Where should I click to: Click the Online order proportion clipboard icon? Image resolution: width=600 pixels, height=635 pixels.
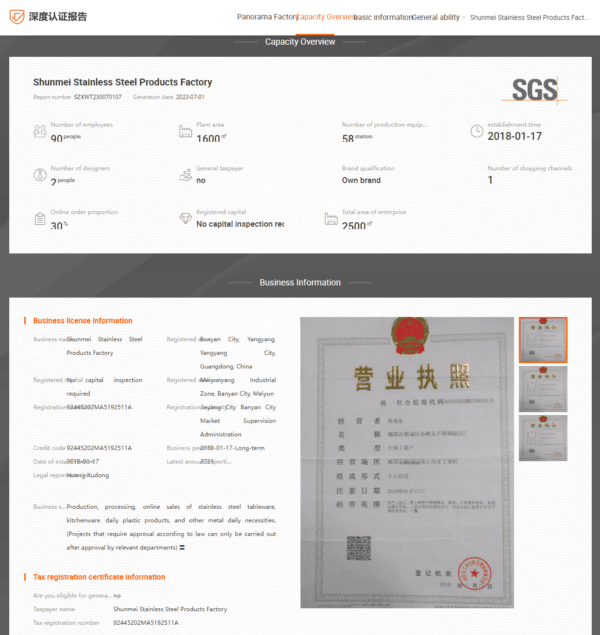pyautogui.click(x=40, y=219)
